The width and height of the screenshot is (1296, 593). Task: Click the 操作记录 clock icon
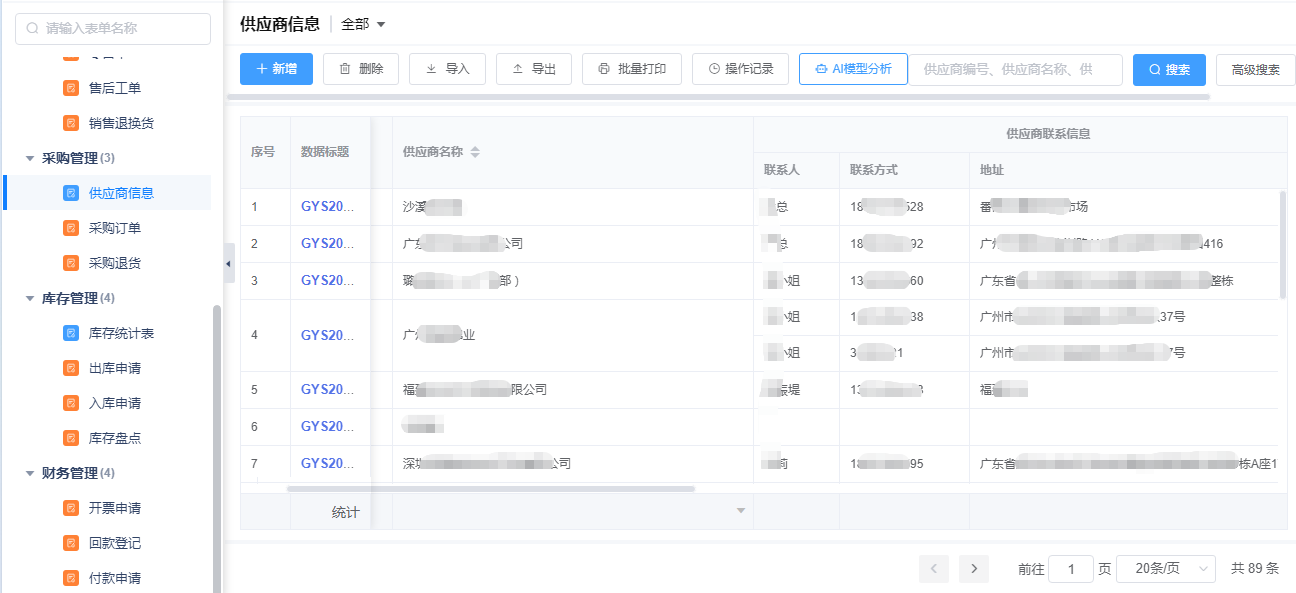click(712, 69)
